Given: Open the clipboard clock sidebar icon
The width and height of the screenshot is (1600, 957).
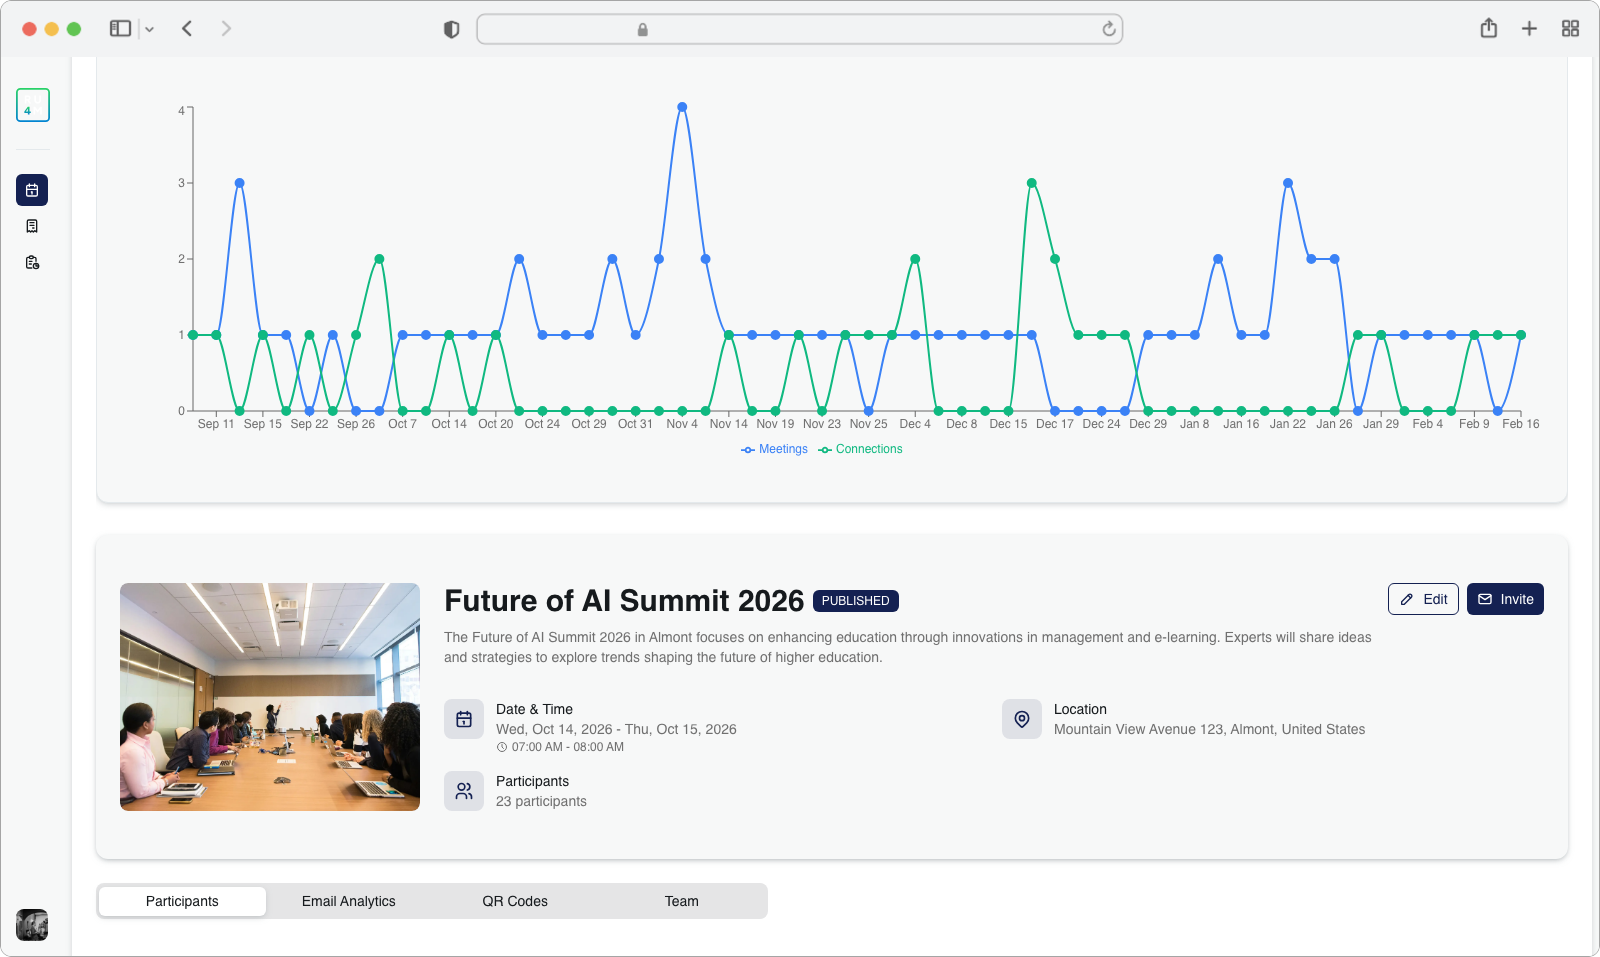Looking at the screenshot, I should (32, 262).
